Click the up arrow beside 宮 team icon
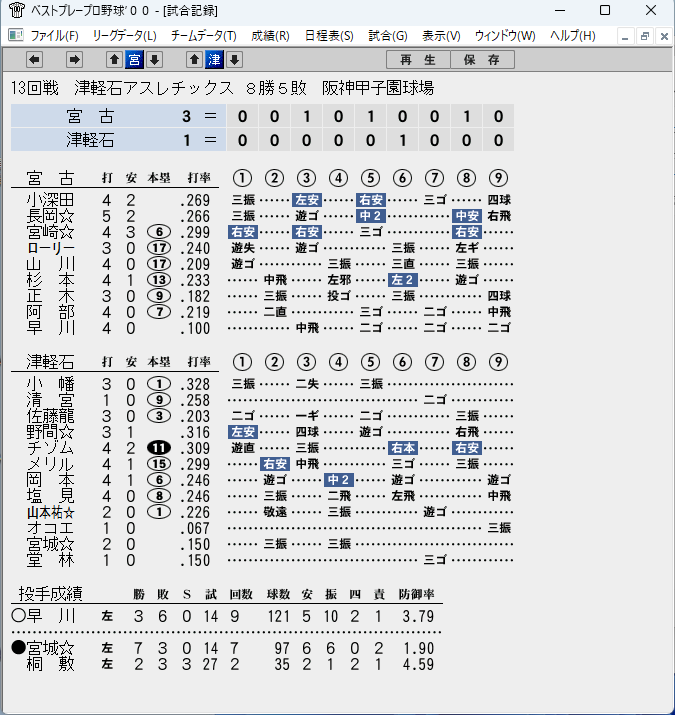This screenshot has height=715, width=675. click(x=114, y=59)
